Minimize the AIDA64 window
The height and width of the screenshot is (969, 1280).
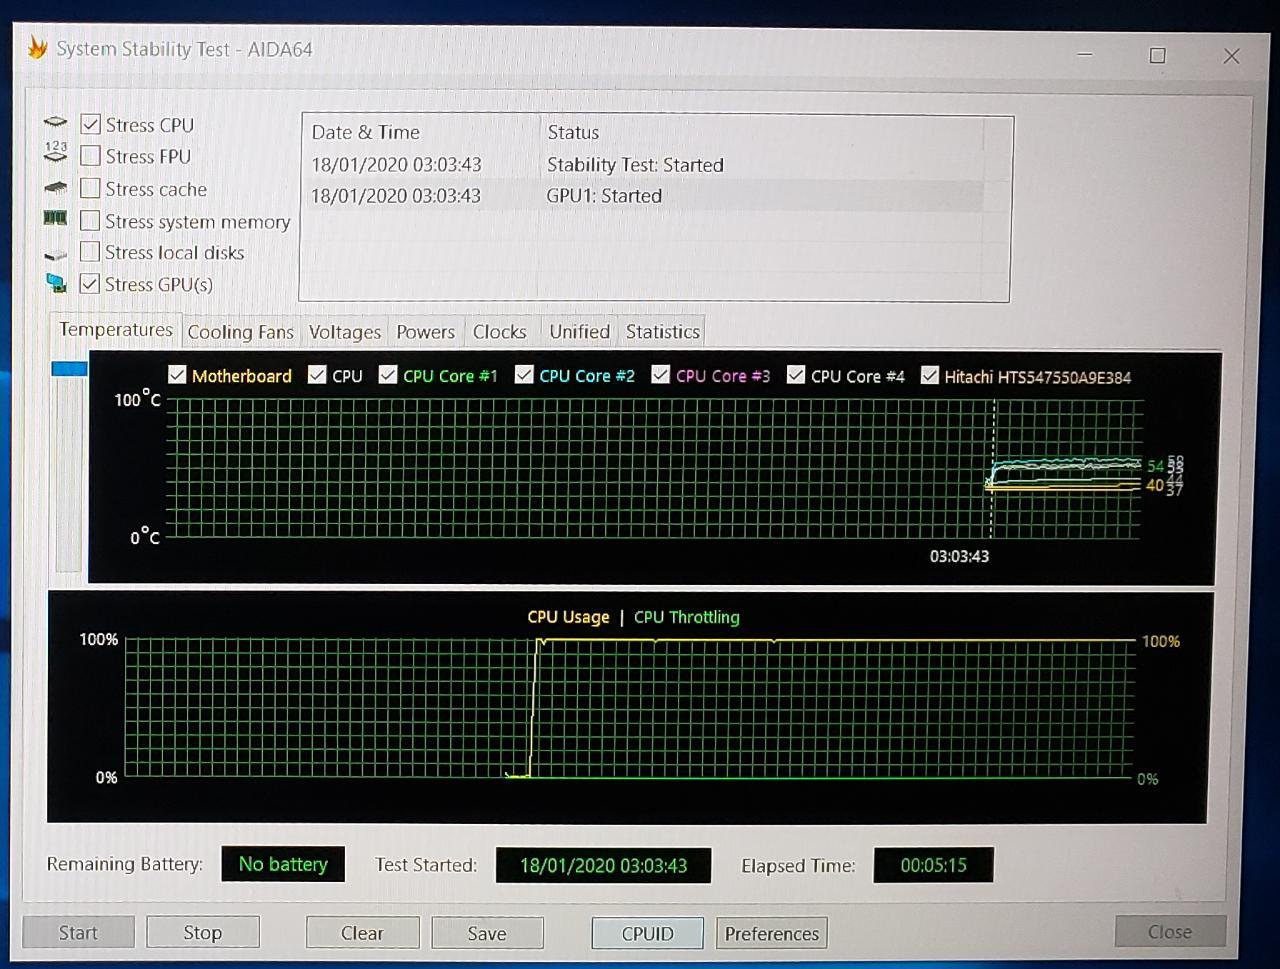click(1086, 55)
